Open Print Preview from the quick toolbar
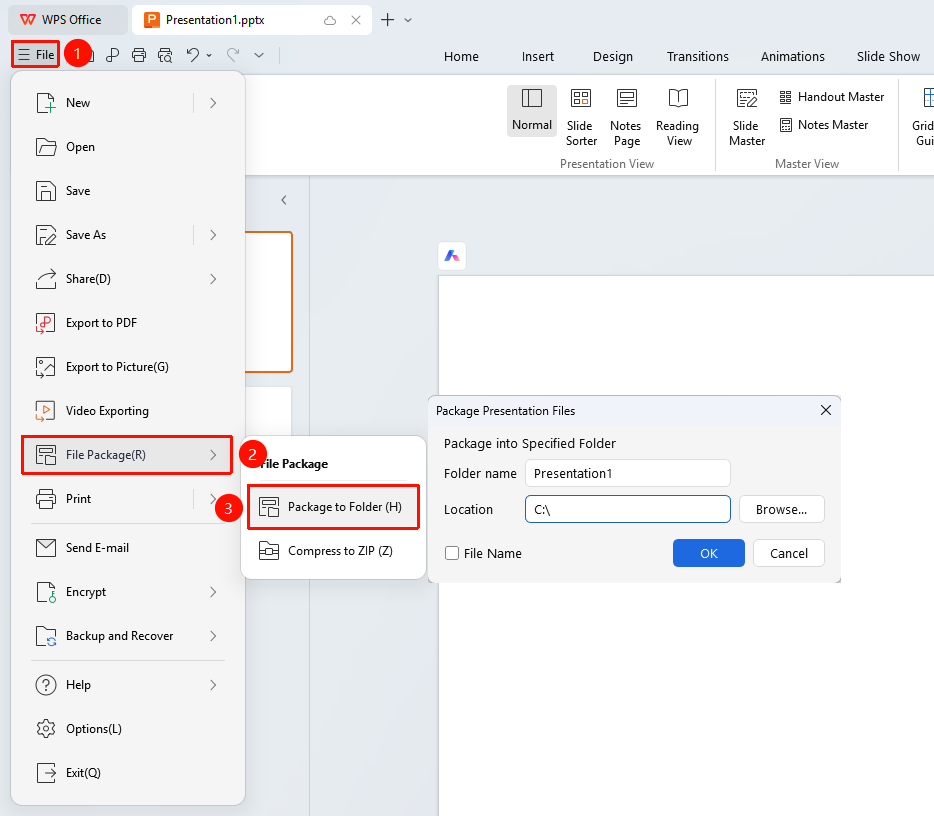934x816 pixels. click(x=165, y=55)
